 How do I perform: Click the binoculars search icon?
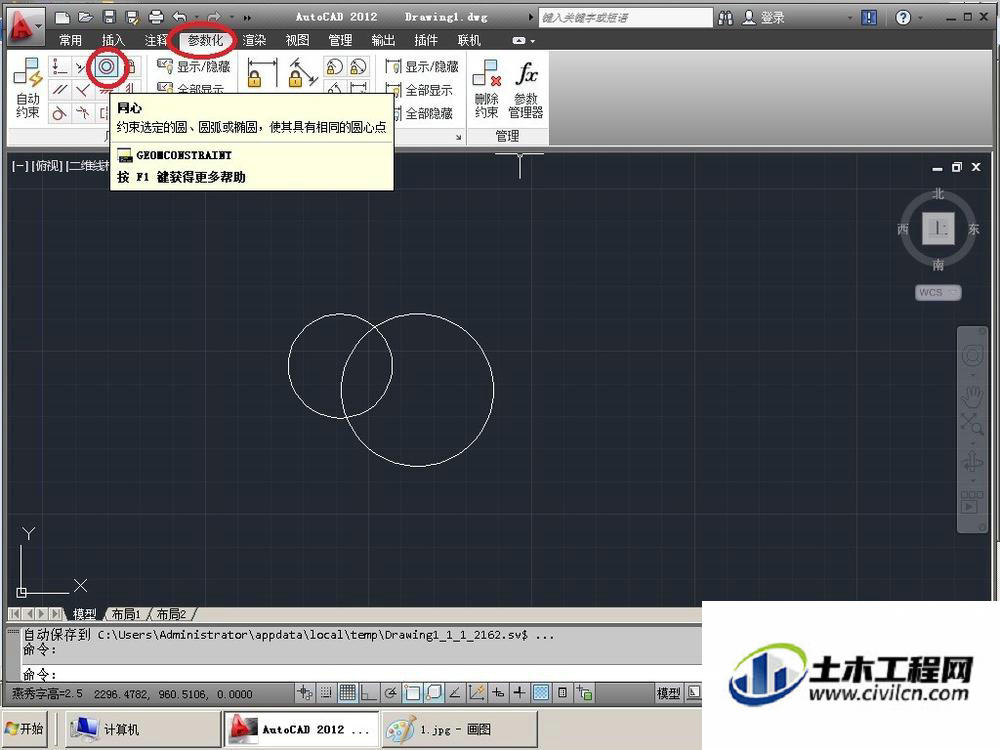point(725,17)
